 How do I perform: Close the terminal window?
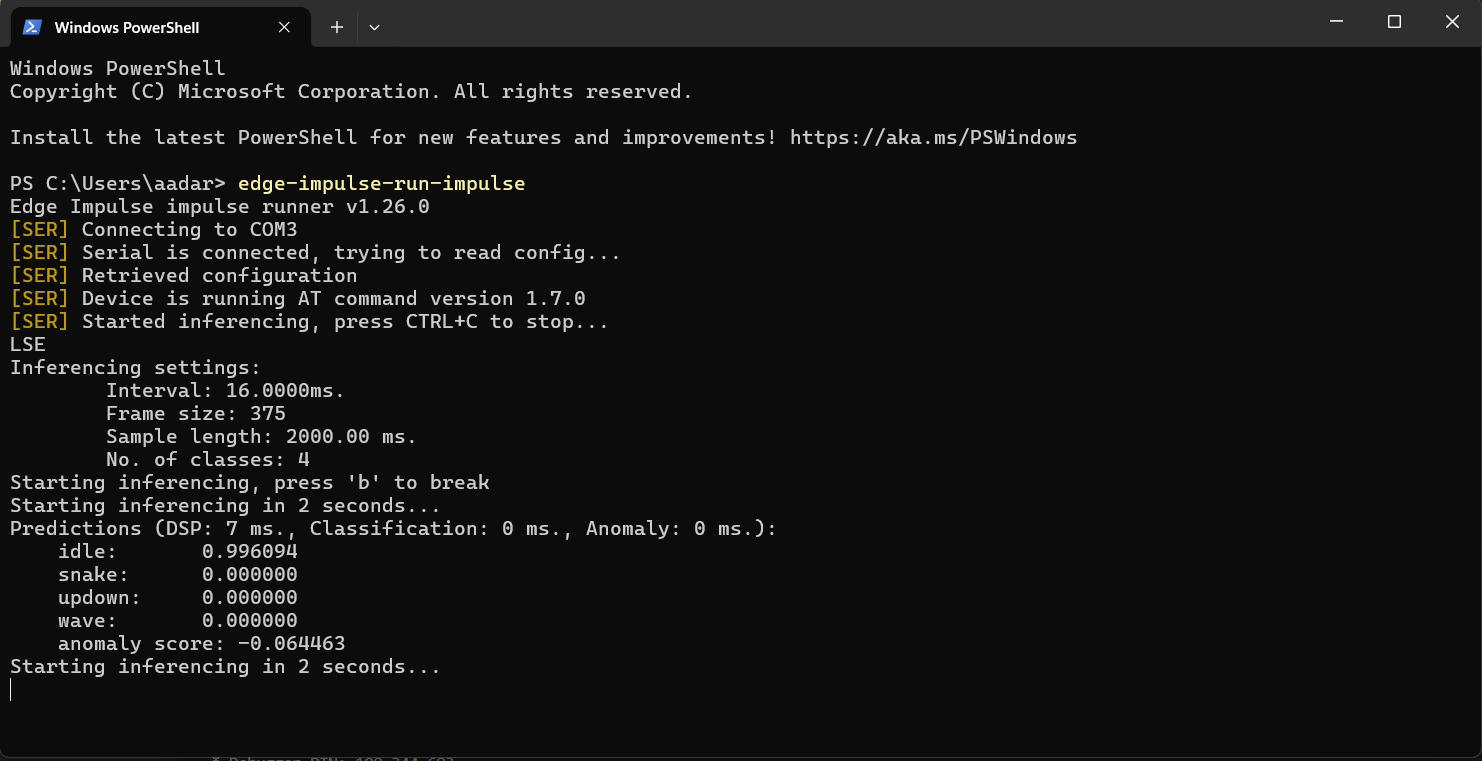[1452, 21]
